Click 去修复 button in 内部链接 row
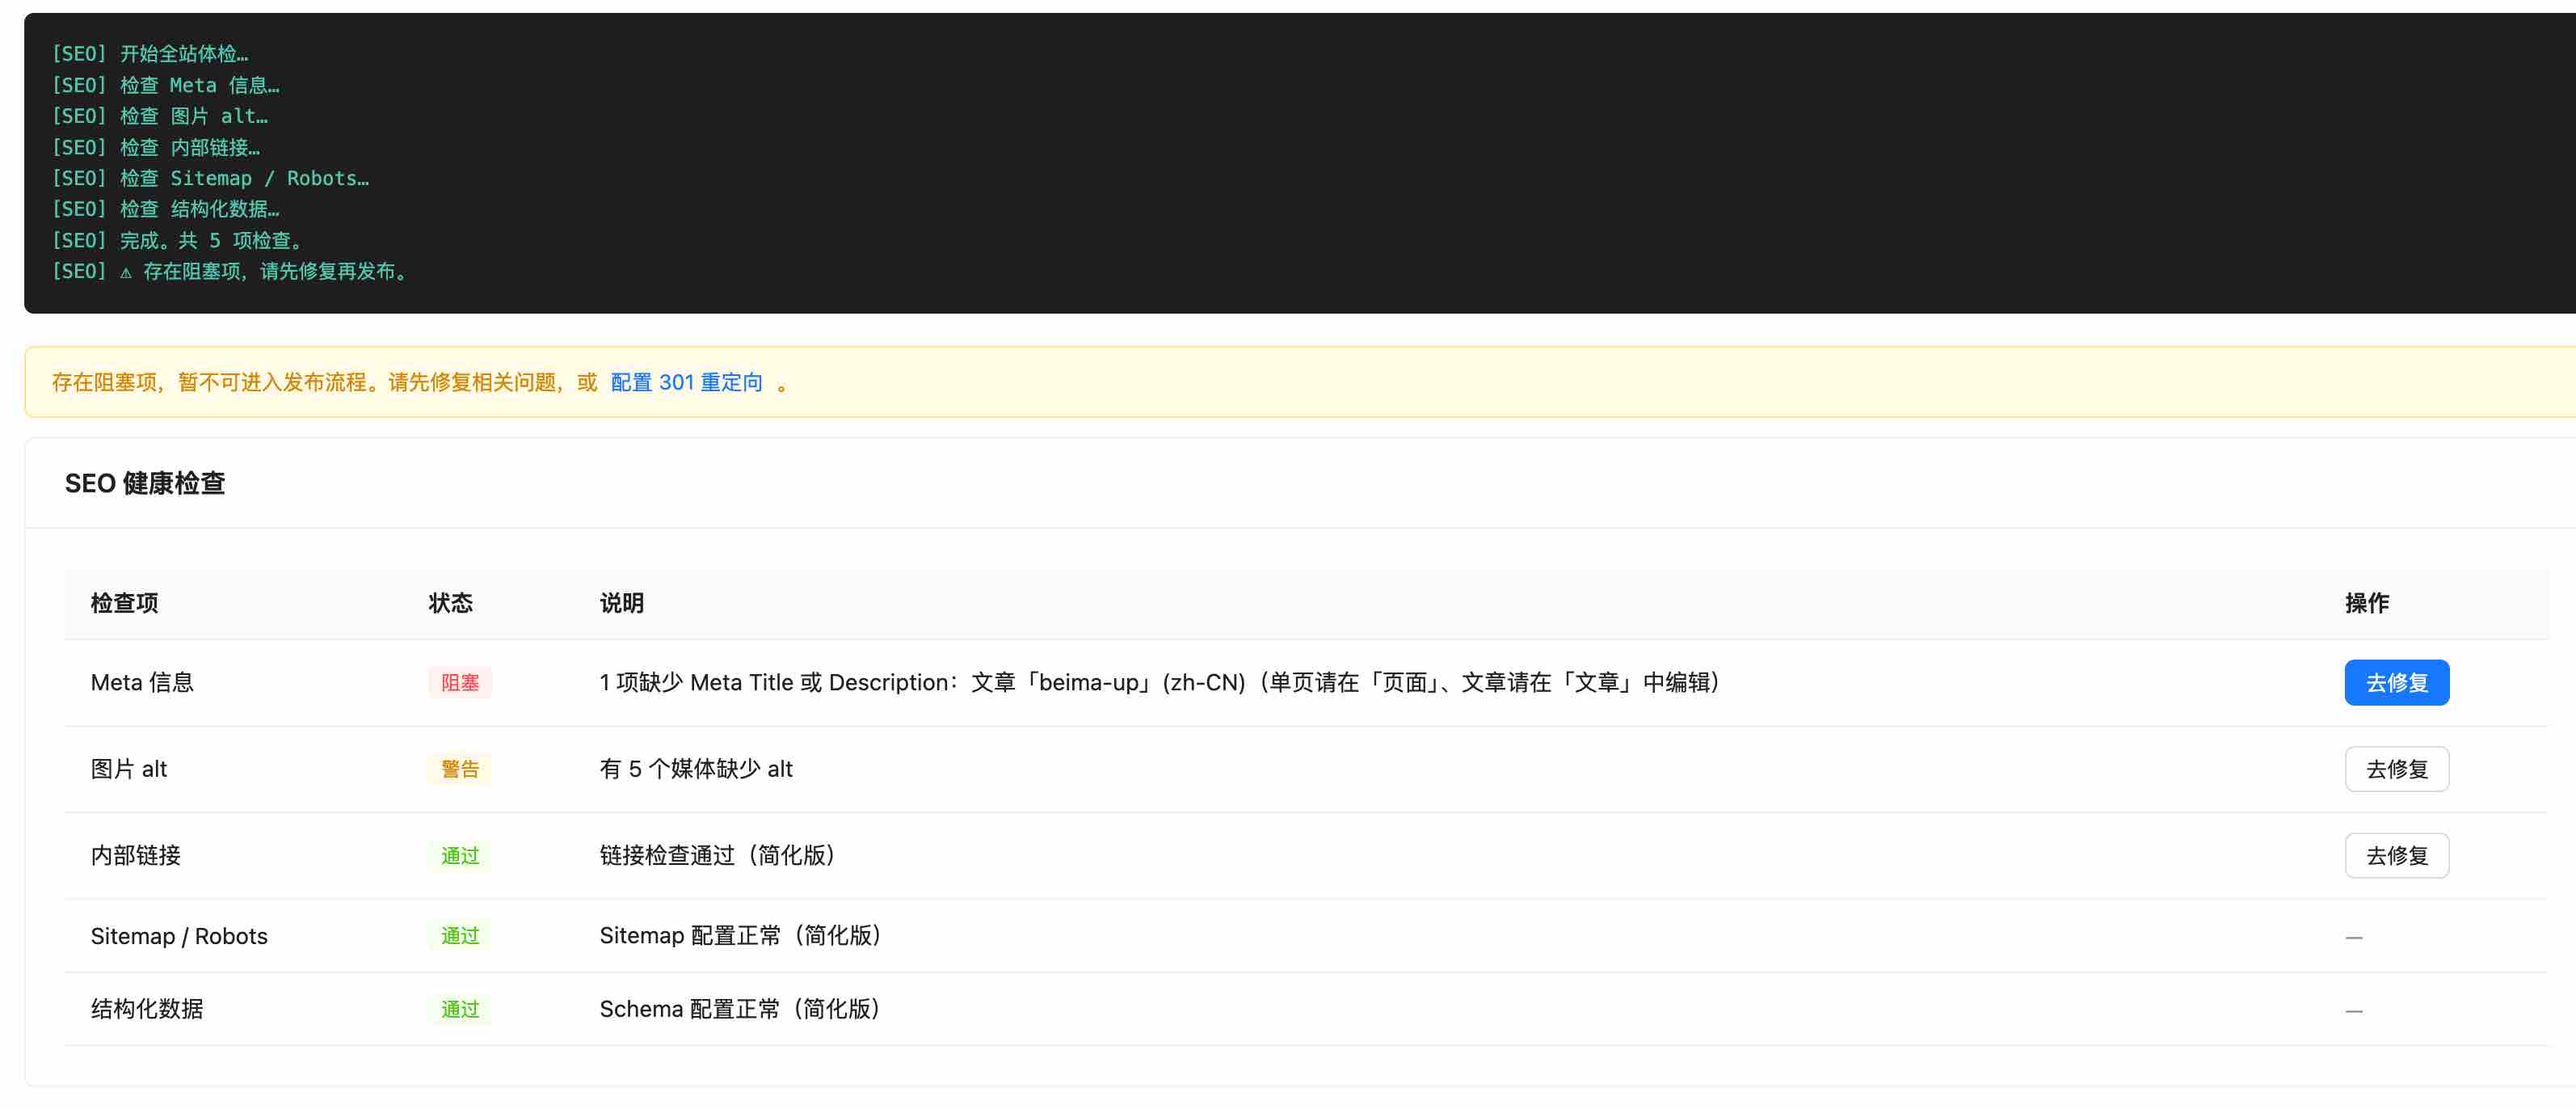The width and height of the screenshot is (2576, 1109). coord(2396,855)
